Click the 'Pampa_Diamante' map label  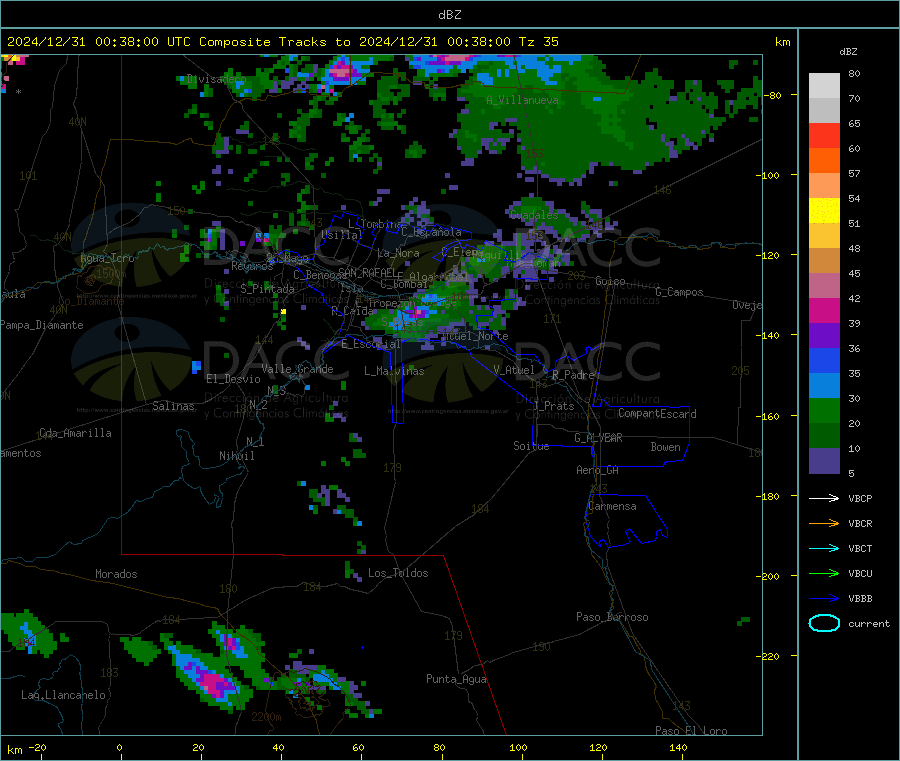[x=42, y=325]
